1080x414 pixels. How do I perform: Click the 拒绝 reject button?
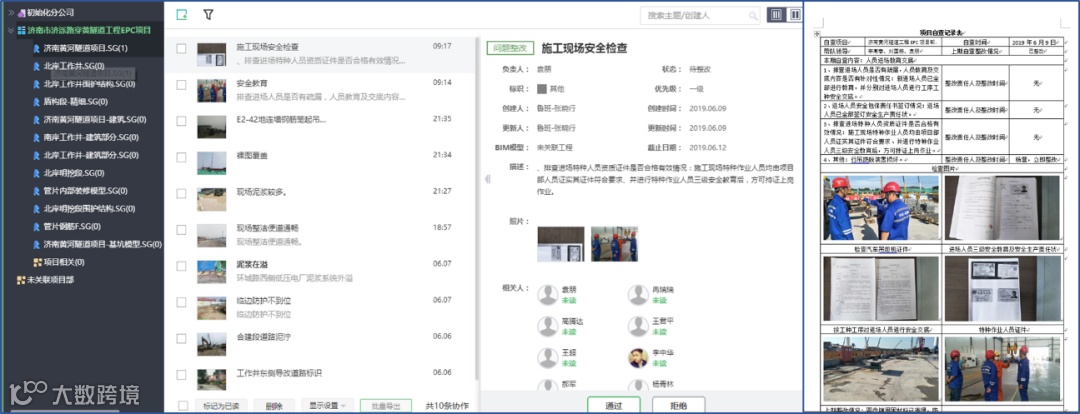678,406
